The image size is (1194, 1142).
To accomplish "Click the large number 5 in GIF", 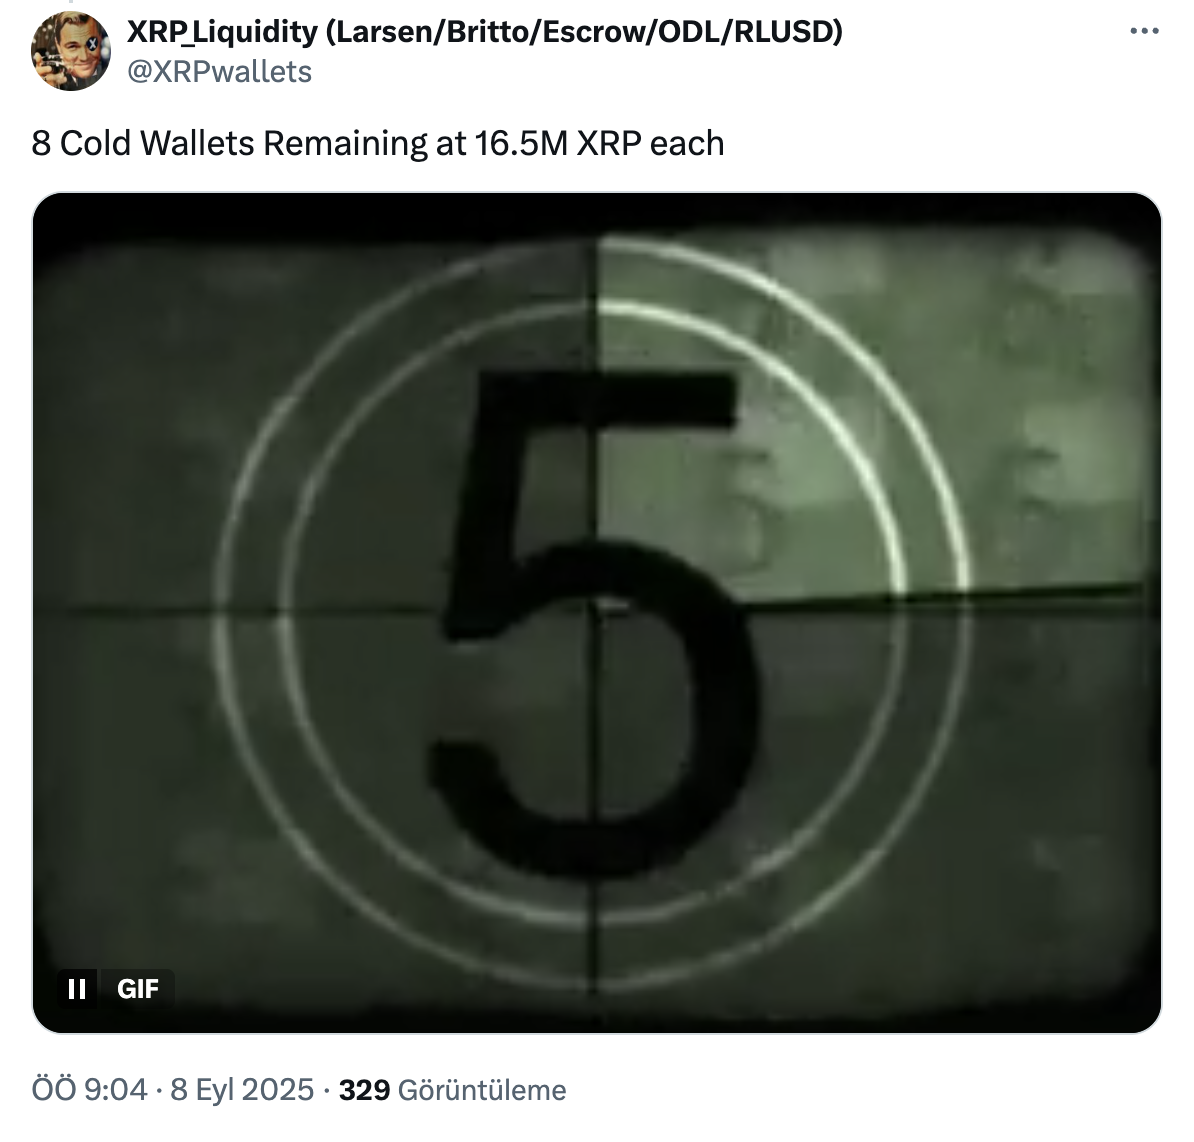I will point(594,620).
